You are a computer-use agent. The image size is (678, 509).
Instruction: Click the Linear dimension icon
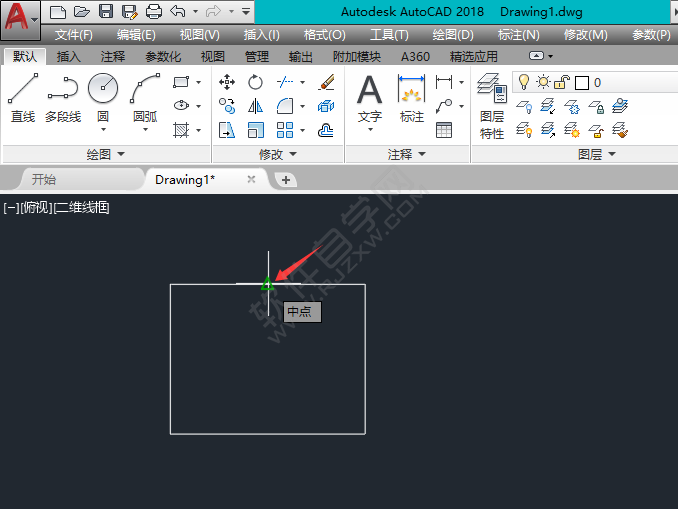(444, 82)
